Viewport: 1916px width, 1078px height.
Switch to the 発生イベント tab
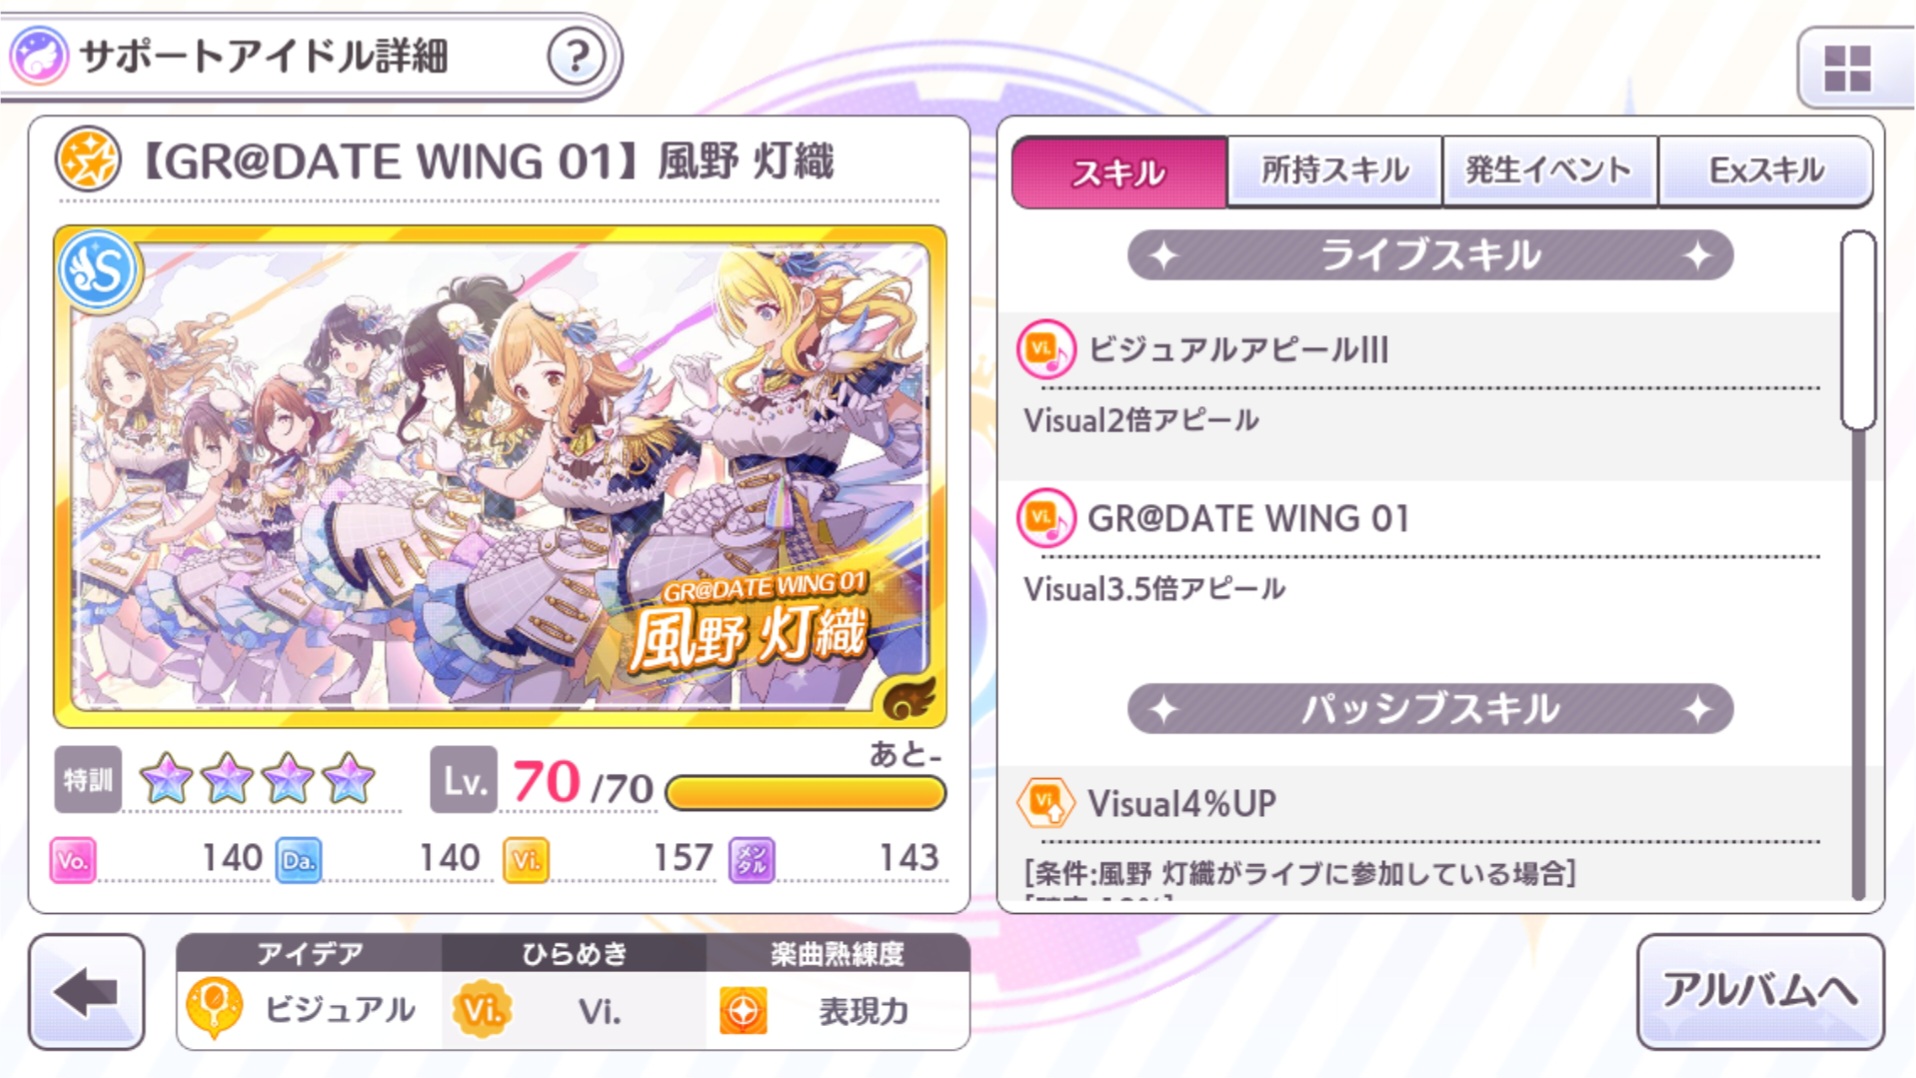(x=1549, y=171)
